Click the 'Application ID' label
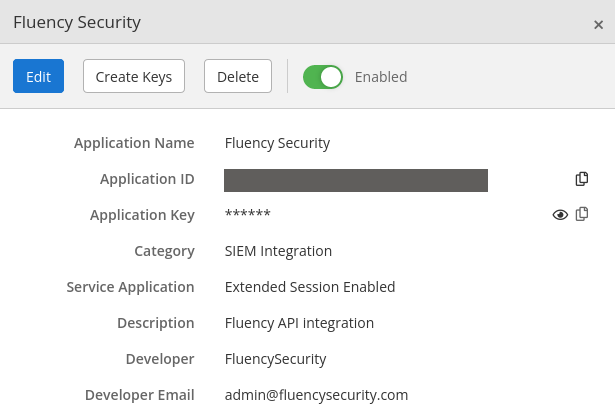 (x=147, y=179)
